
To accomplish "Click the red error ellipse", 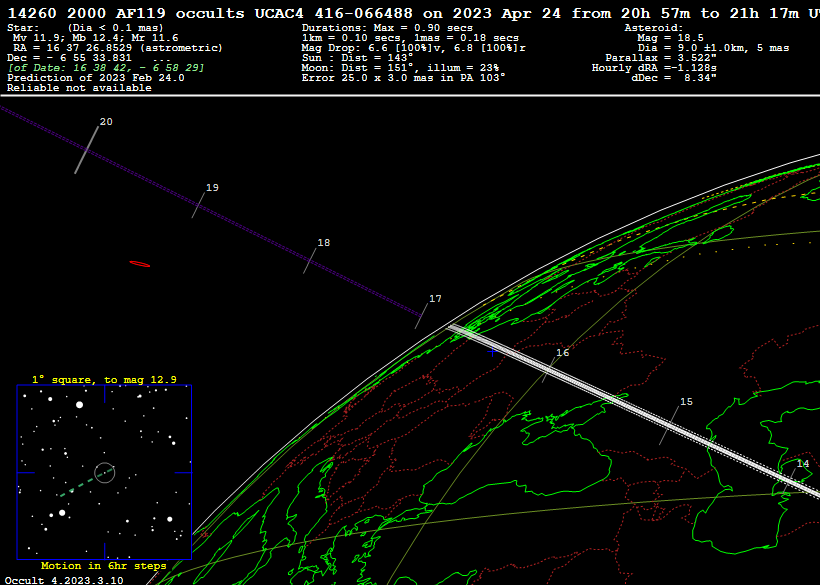I will coord(140,264).
